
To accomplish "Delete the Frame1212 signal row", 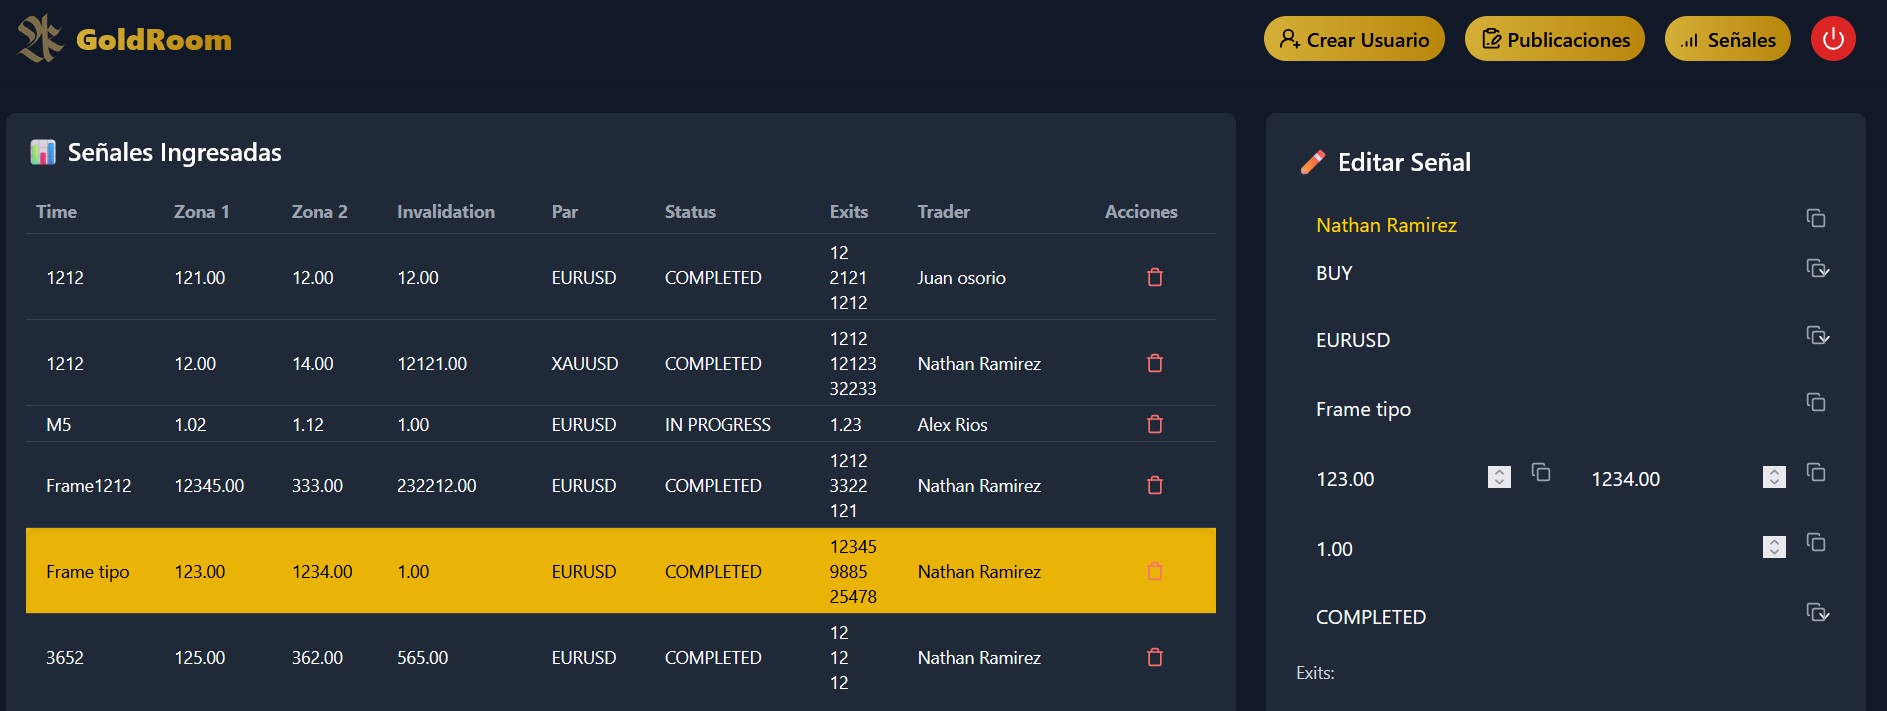I will tap(1154, 485).
